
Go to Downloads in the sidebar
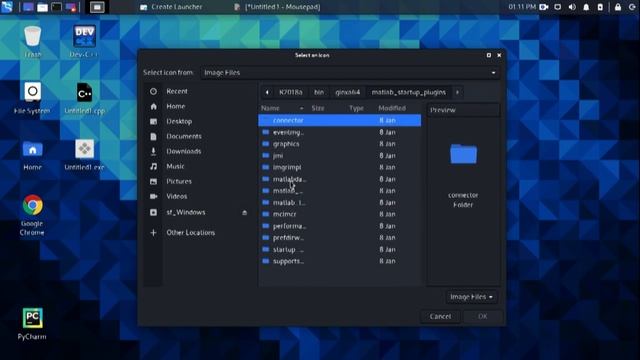(183, 151)
